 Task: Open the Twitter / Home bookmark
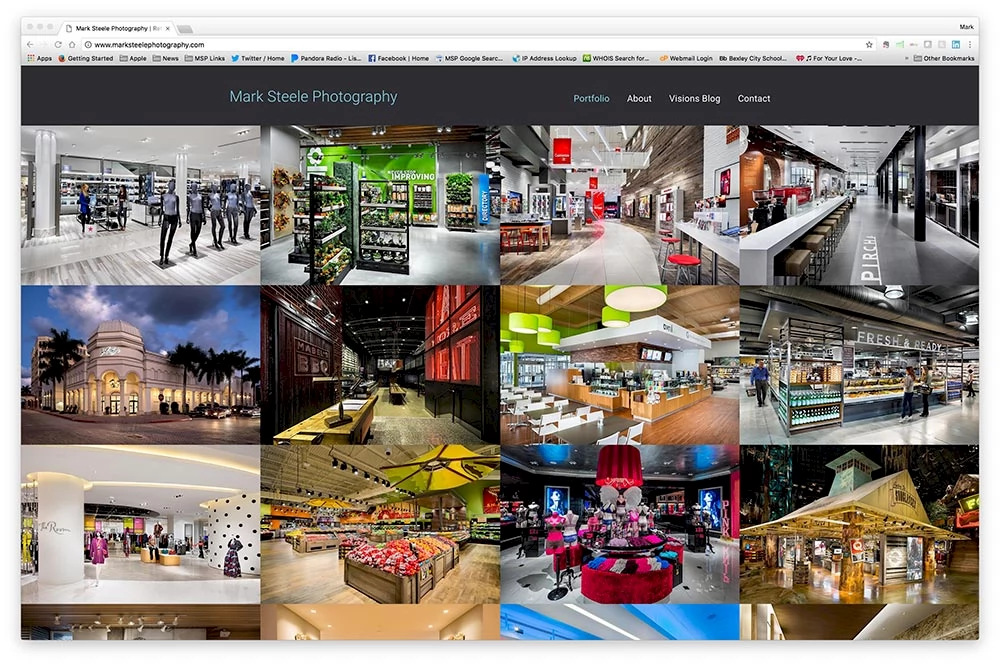(258, 58)
